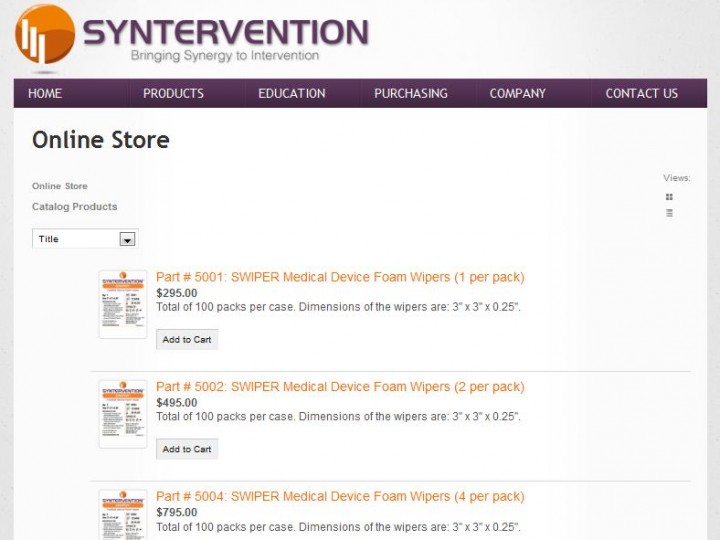This screenshot has height=540, width=720.
Task: Switch to grid view icon
Action: pyautogui.click(x=669, y=197)
